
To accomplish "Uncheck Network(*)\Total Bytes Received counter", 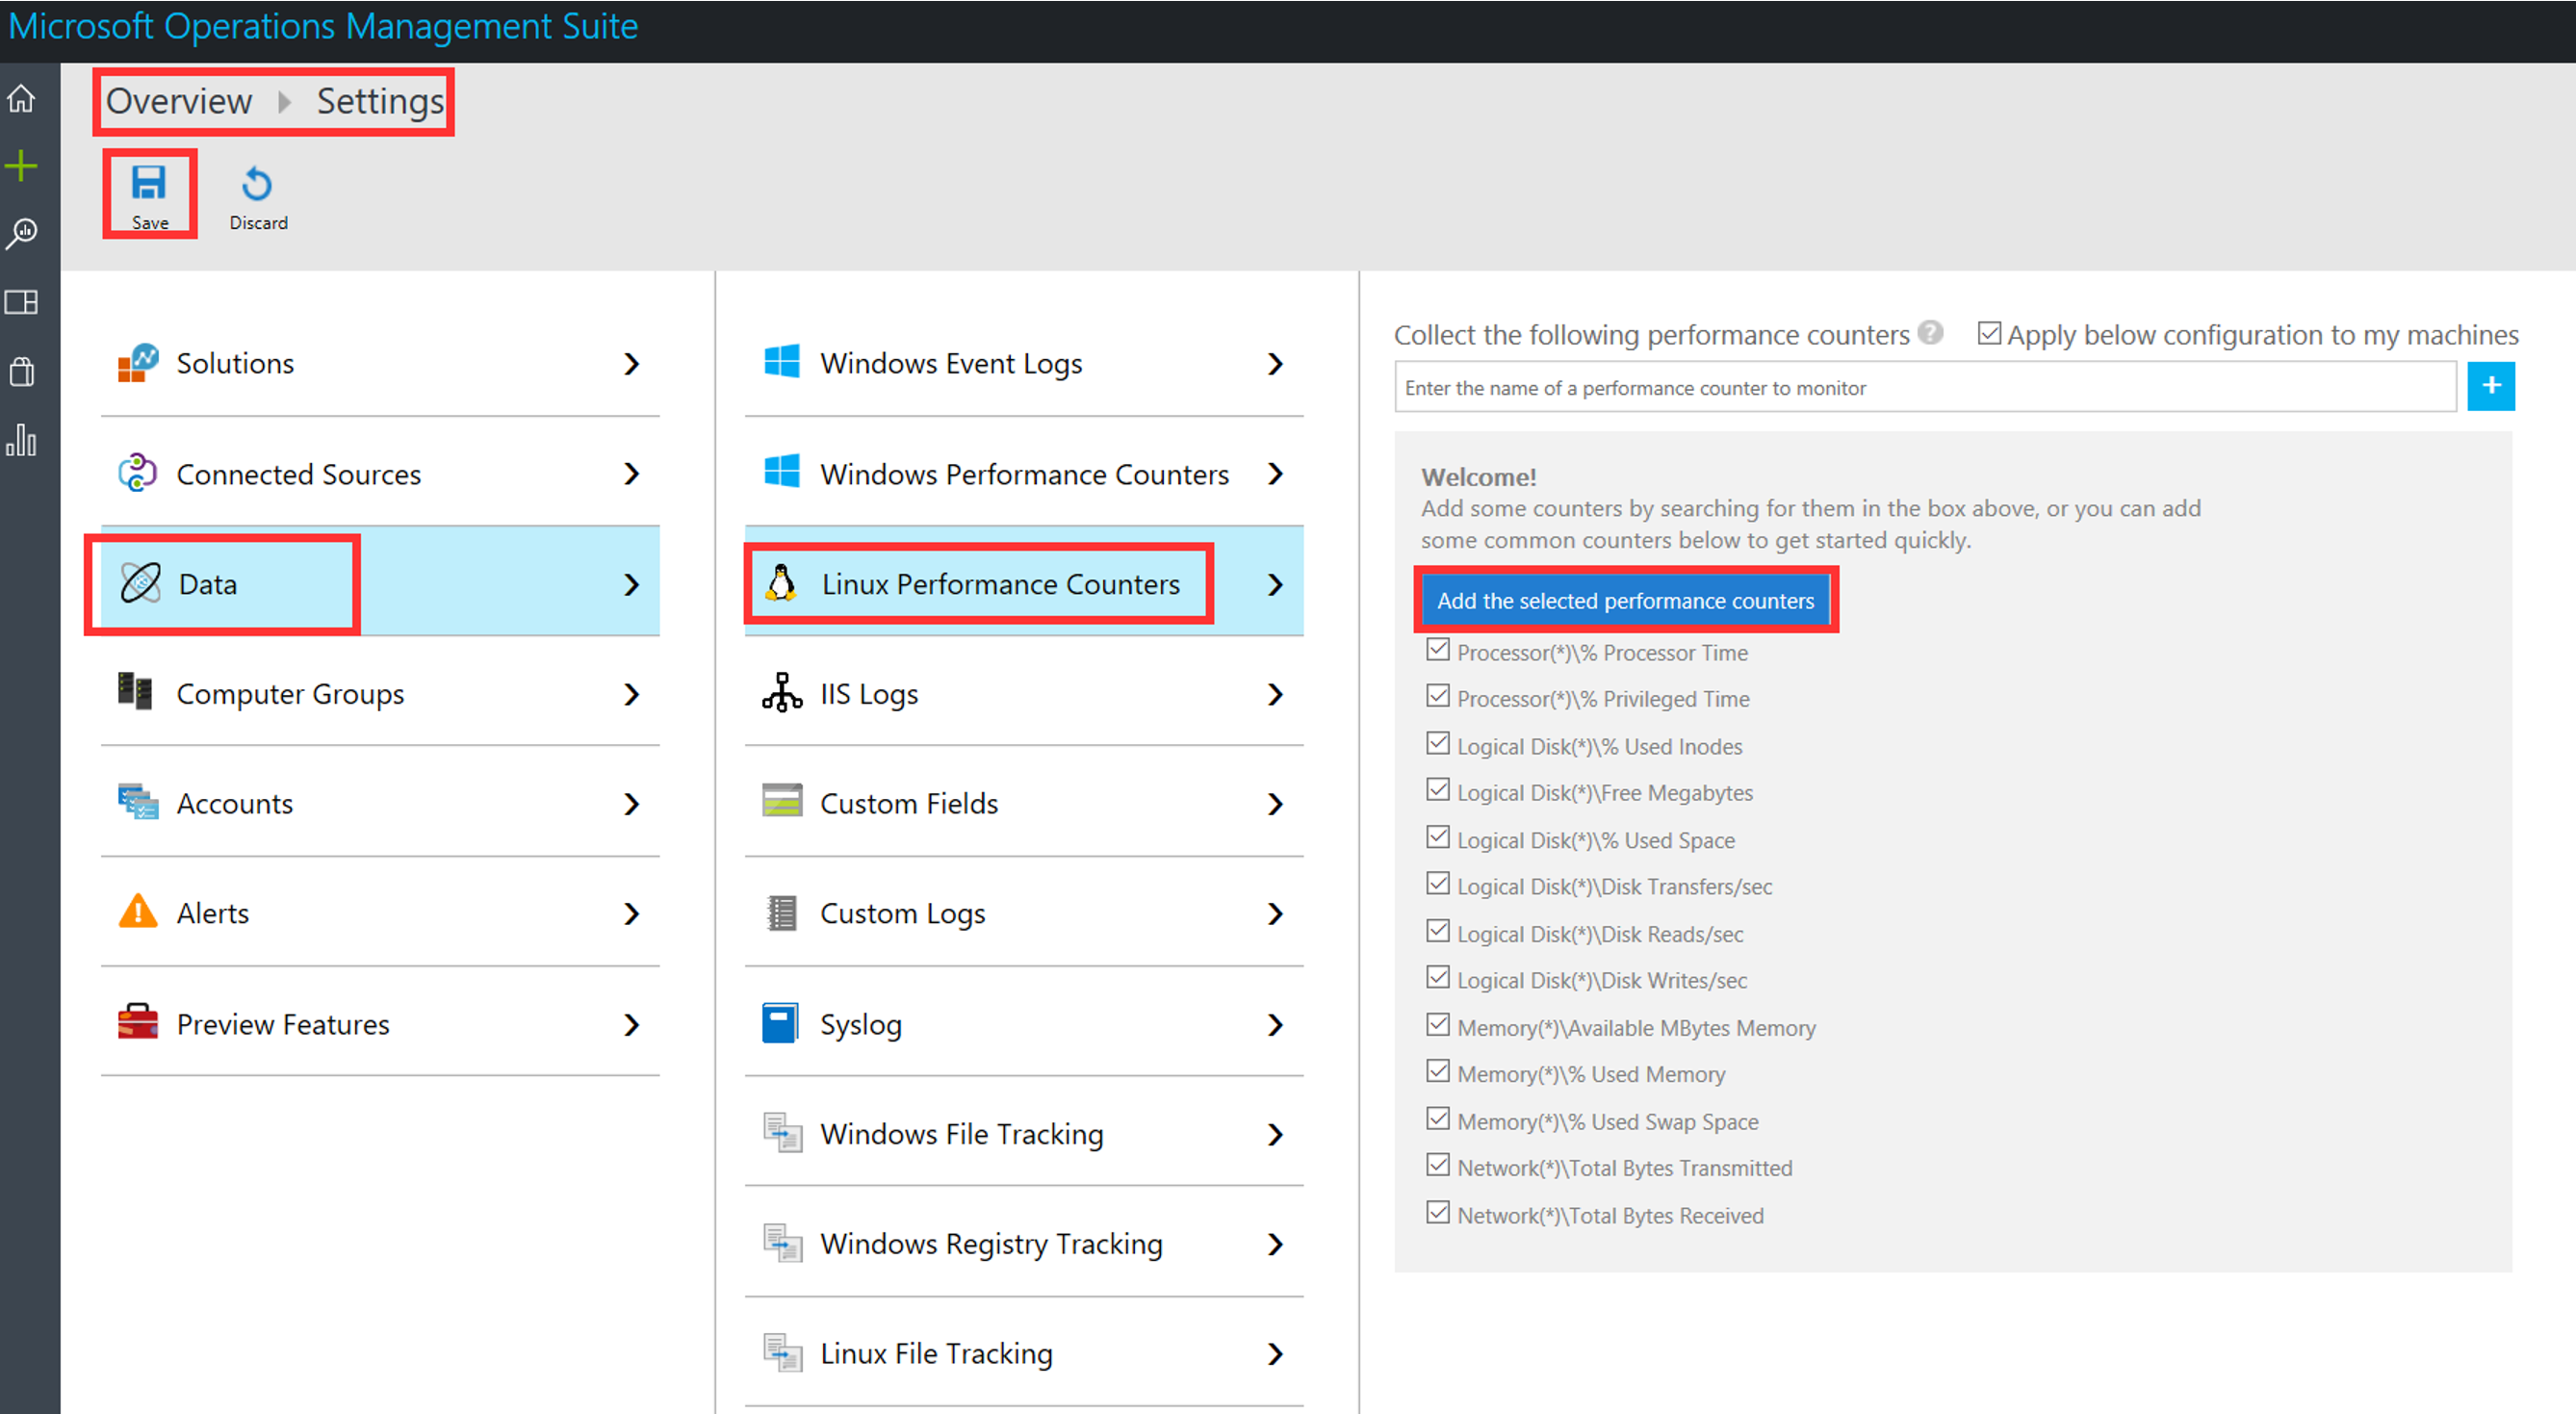I will tap(1438, 1213).
